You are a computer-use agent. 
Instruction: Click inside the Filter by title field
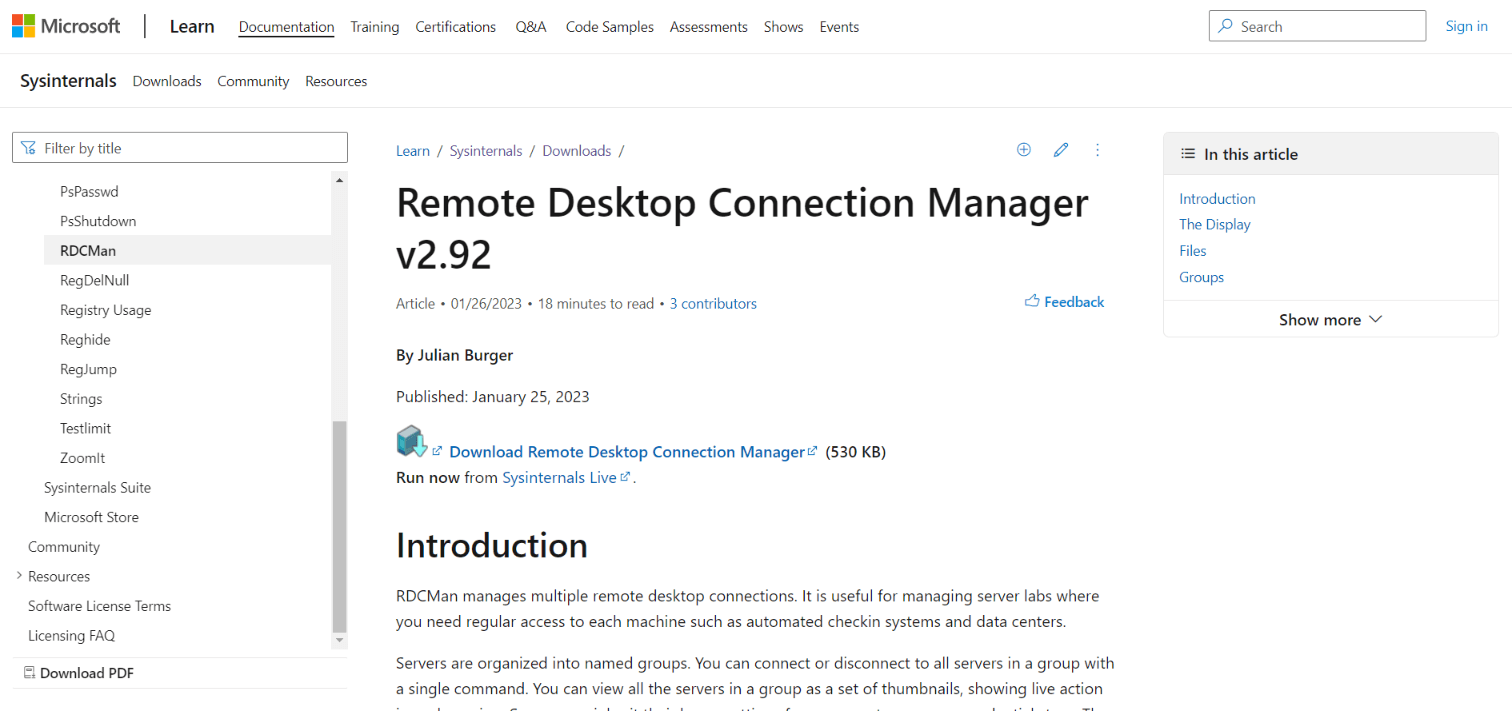(180, 147)
